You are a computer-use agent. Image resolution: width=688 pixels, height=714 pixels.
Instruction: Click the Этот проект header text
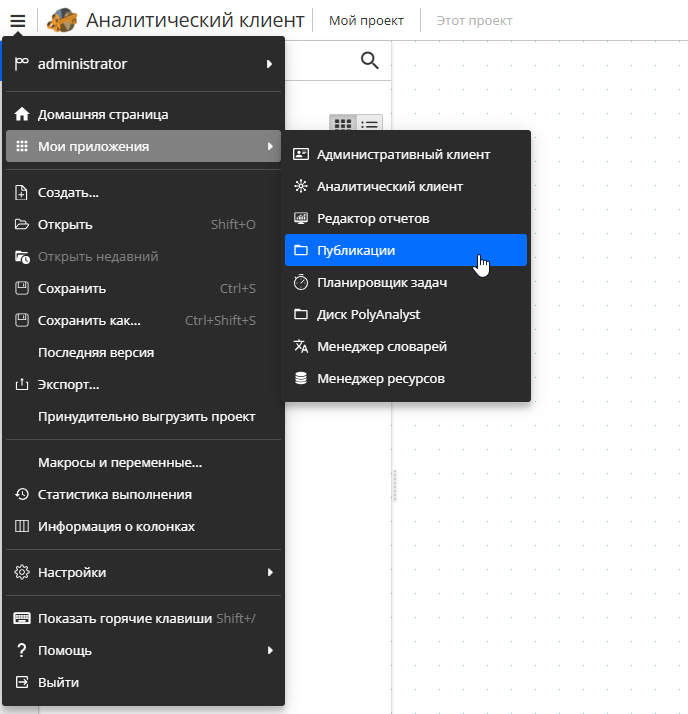[x=474, y=20]
